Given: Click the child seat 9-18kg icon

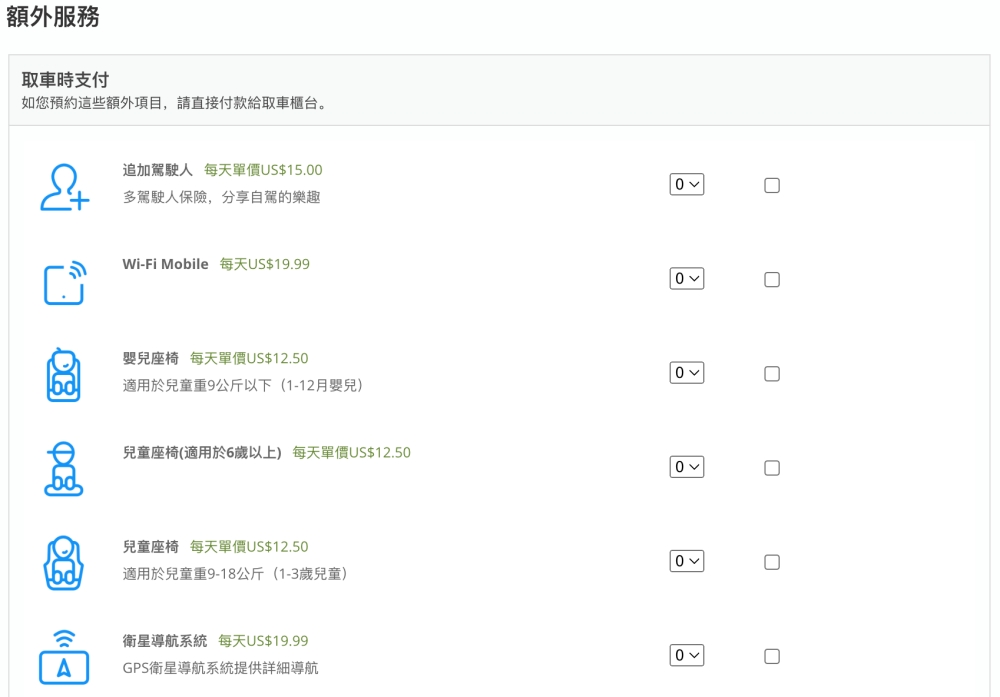Looking at the screenshot, I should tap(63, 562).
